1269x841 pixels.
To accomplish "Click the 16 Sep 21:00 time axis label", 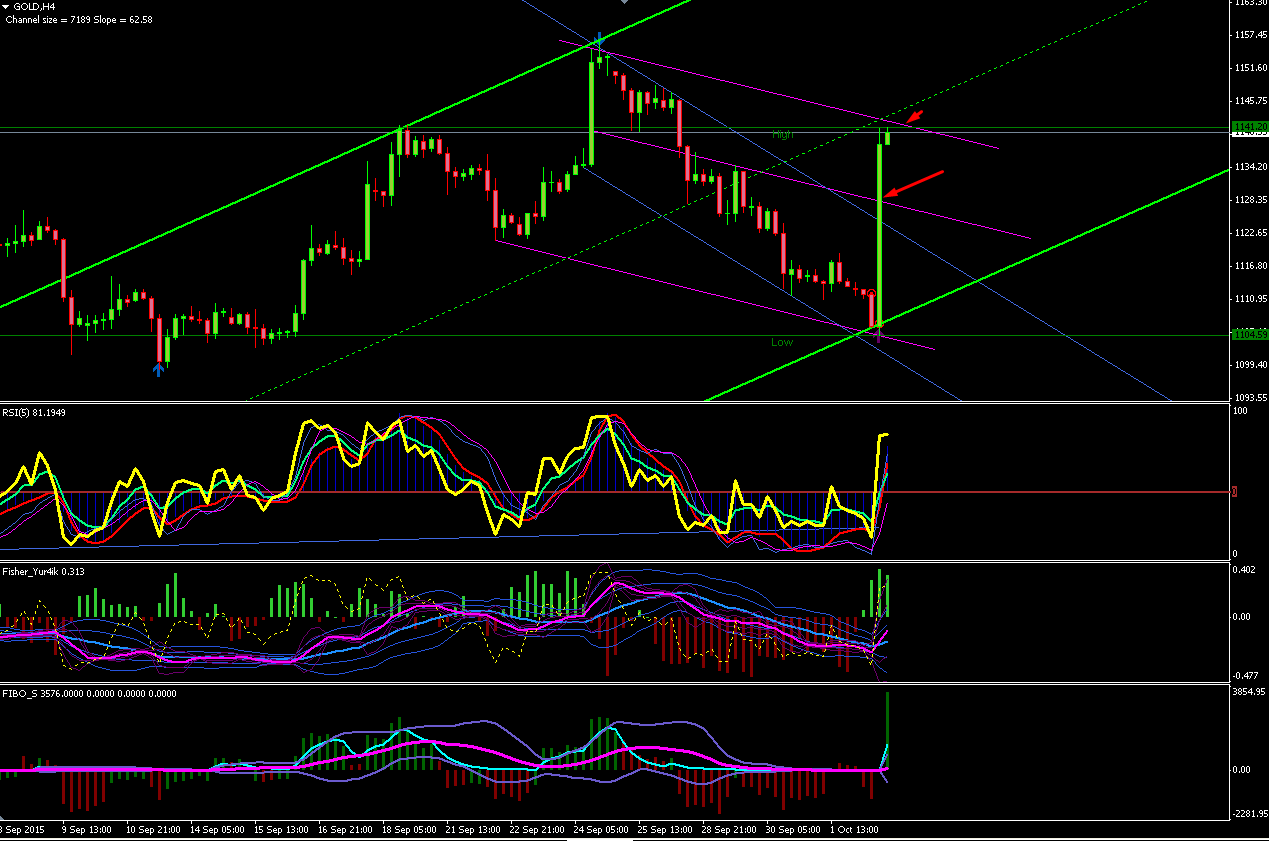I will [343, 830].
